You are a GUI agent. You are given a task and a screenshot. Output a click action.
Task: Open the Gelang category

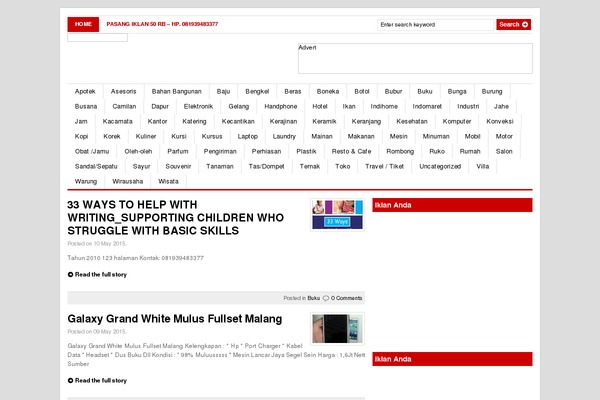coord(239,106)
